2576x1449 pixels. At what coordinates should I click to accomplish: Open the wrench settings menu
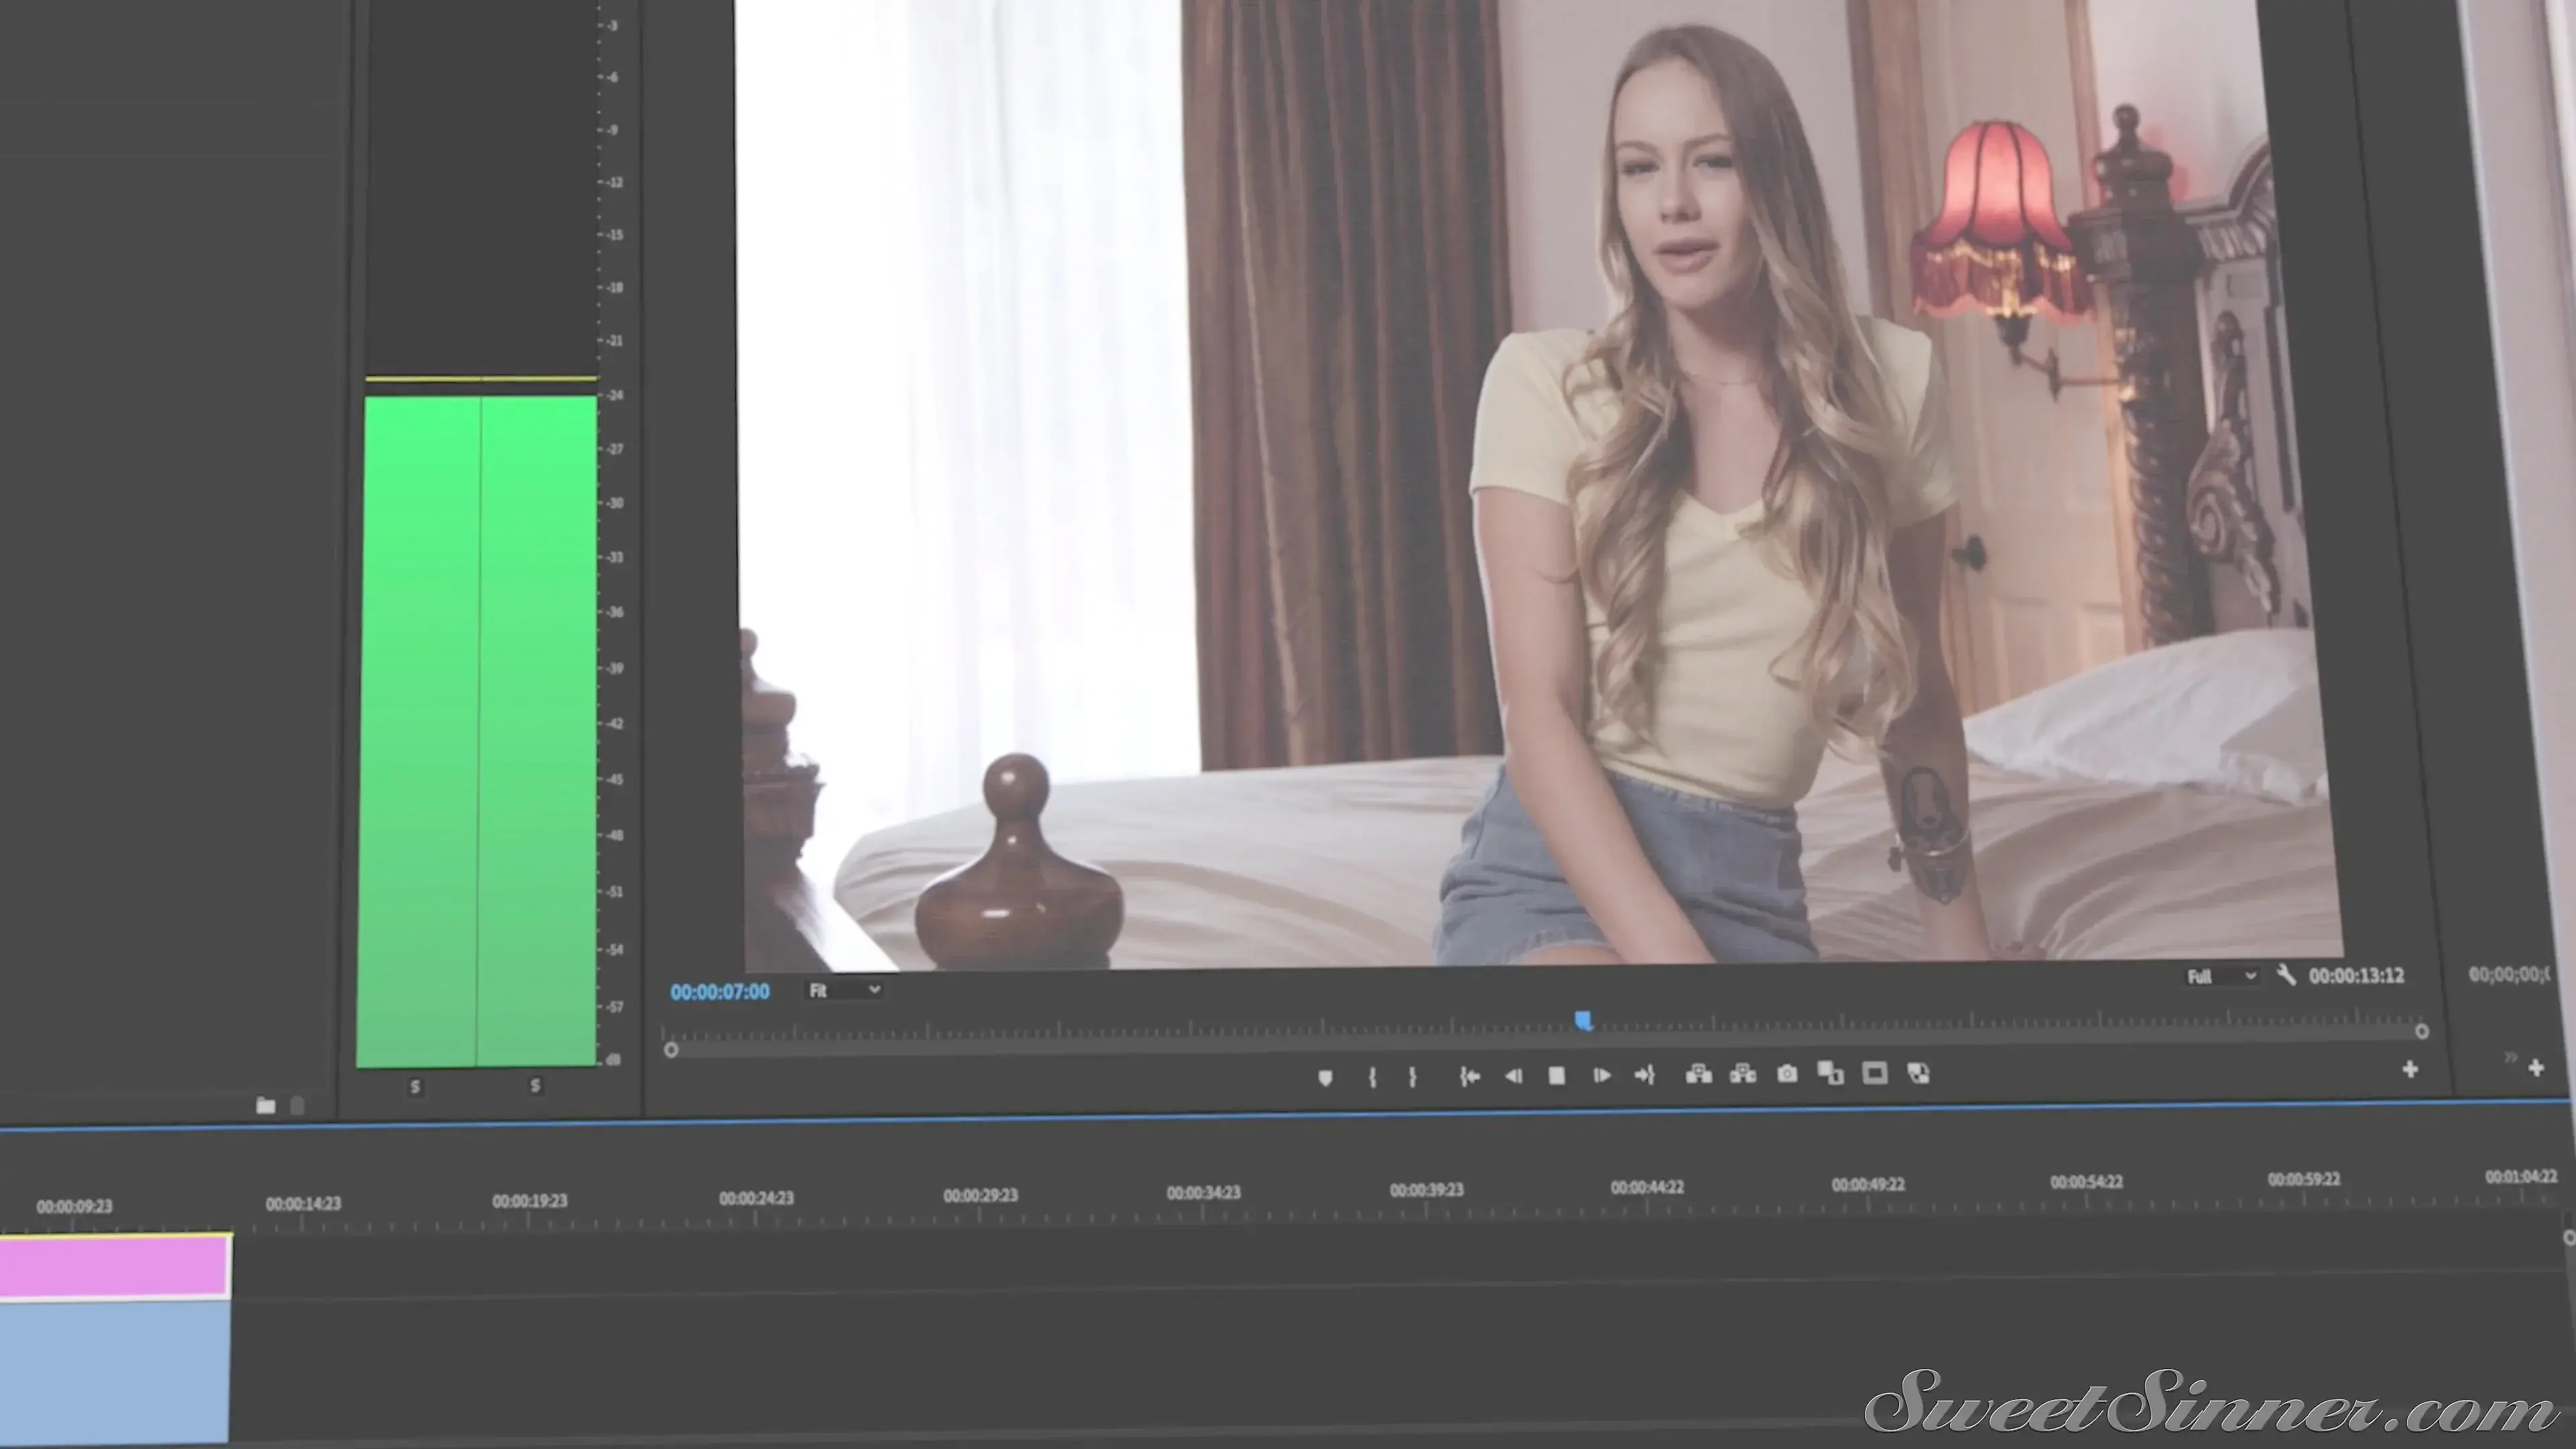[2285, 974]
